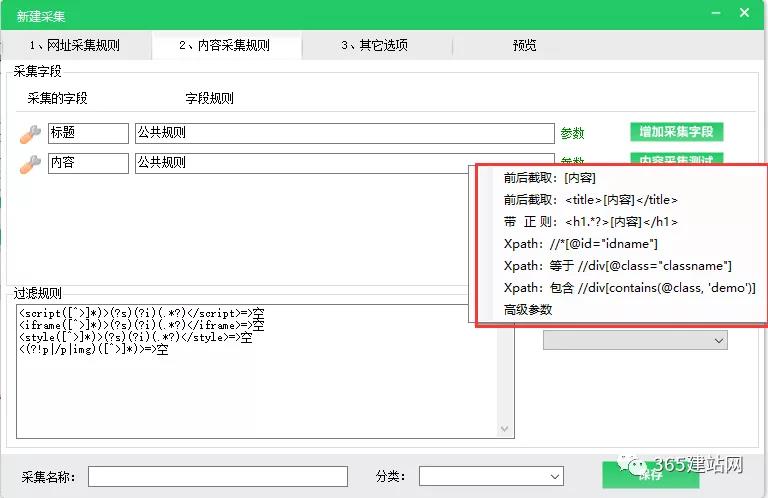Open 高级参数 menu entry
The image size is (768, 498).
pyautogui.click(x=528, y=310)
